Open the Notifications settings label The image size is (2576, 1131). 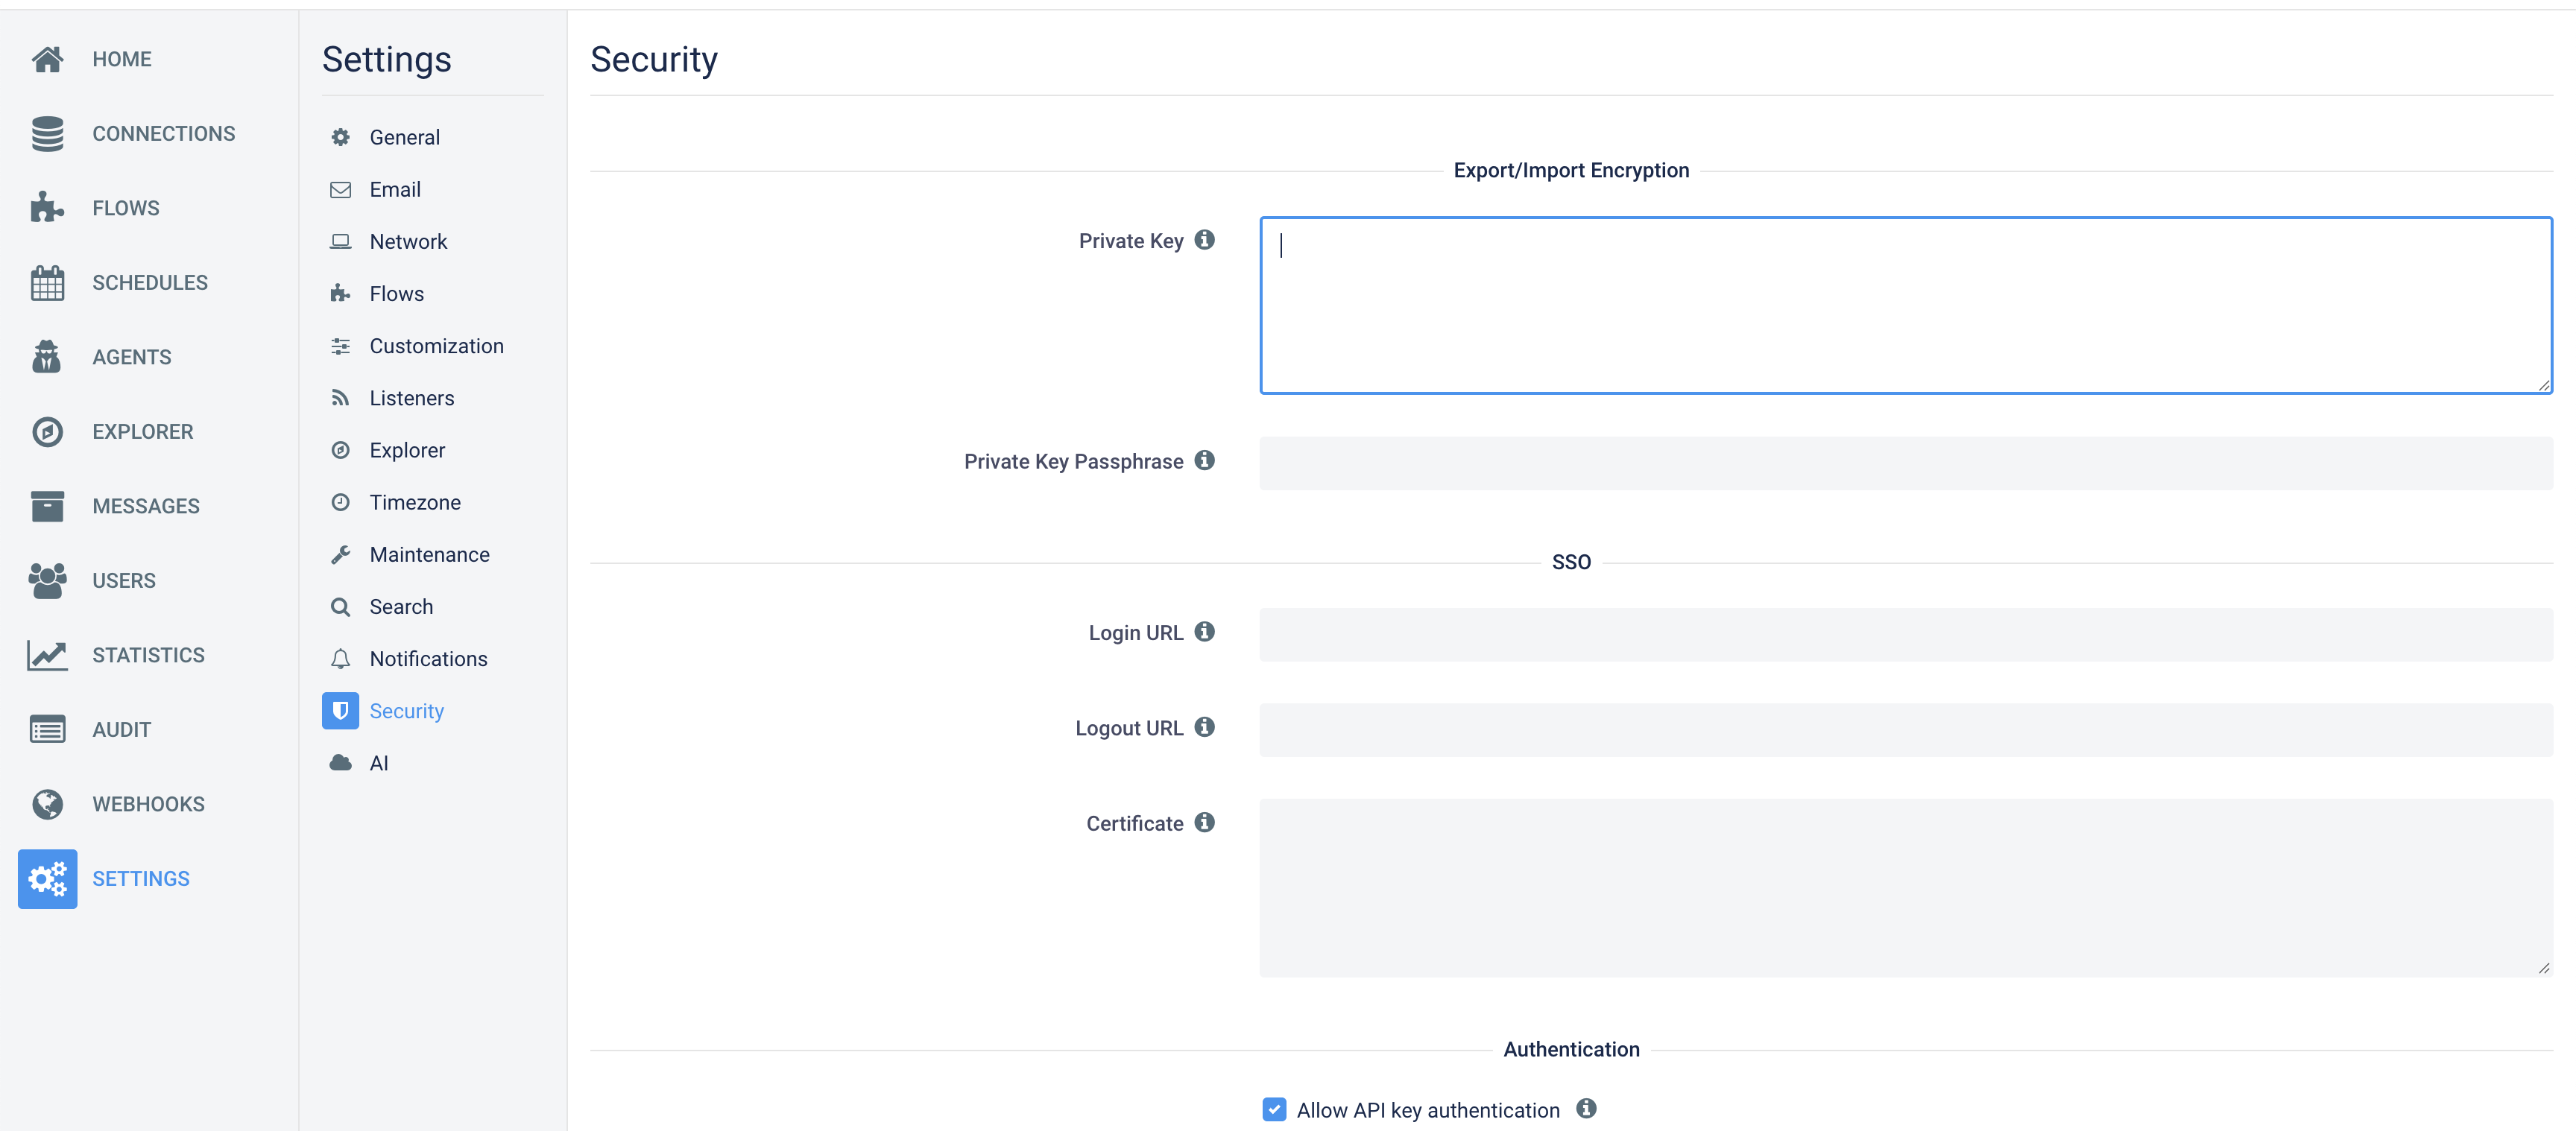[x=428, y=659]
